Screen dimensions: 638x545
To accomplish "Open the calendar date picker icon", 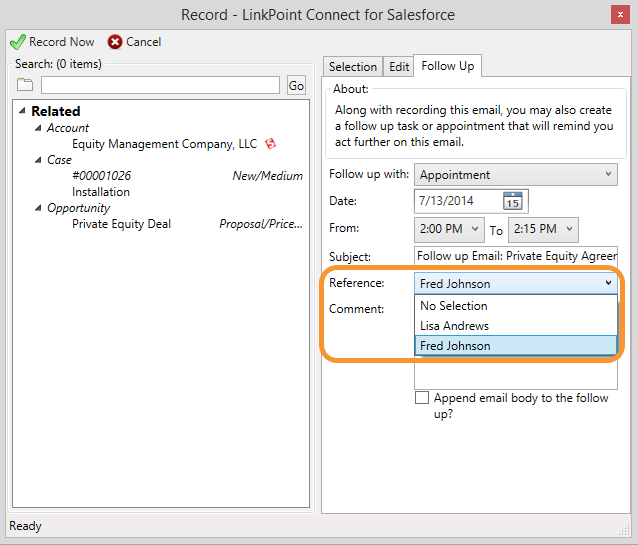I will 512,201.
